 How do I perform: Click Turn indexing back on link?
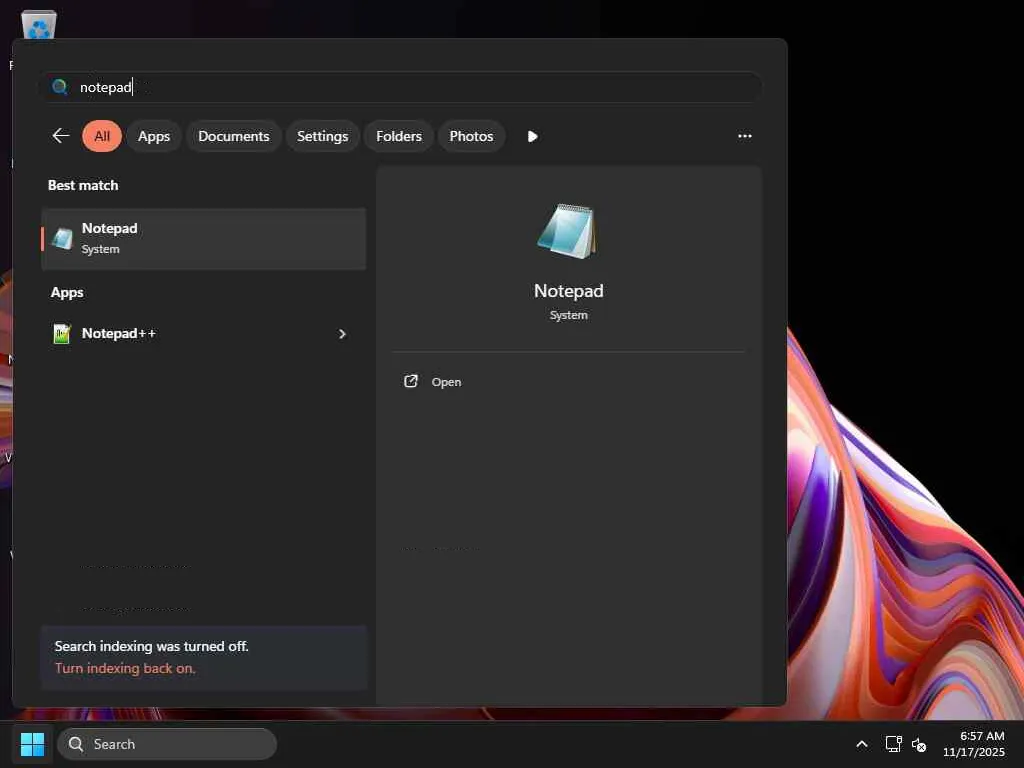tap(125, 668)
